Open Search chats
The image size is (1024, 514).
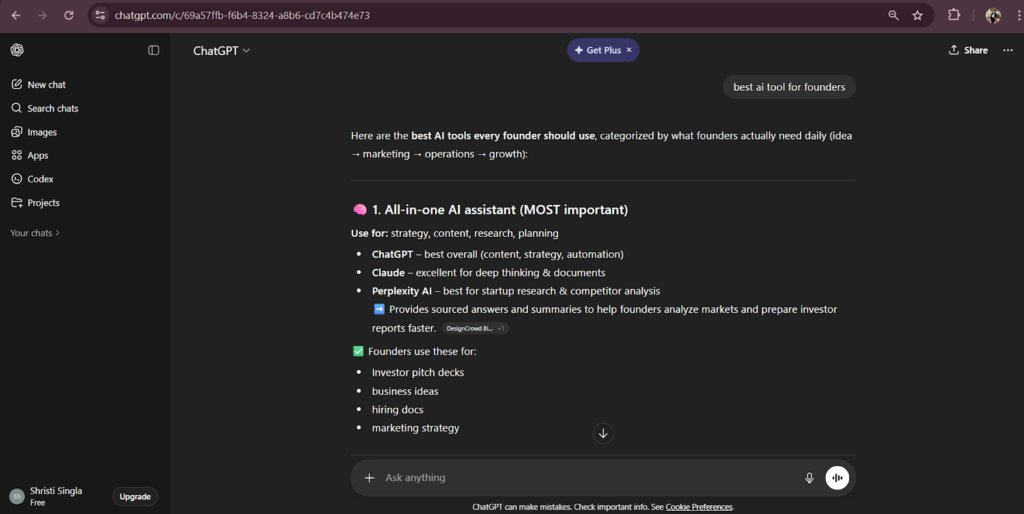[52, 108]
